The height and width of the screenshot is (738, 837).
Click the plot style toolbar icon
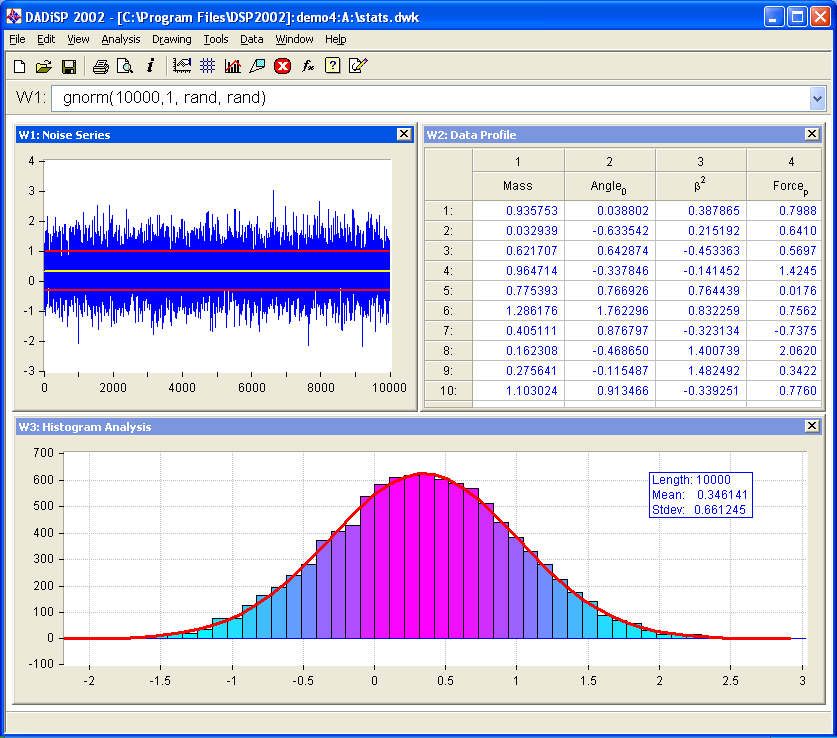click(182, 66)
